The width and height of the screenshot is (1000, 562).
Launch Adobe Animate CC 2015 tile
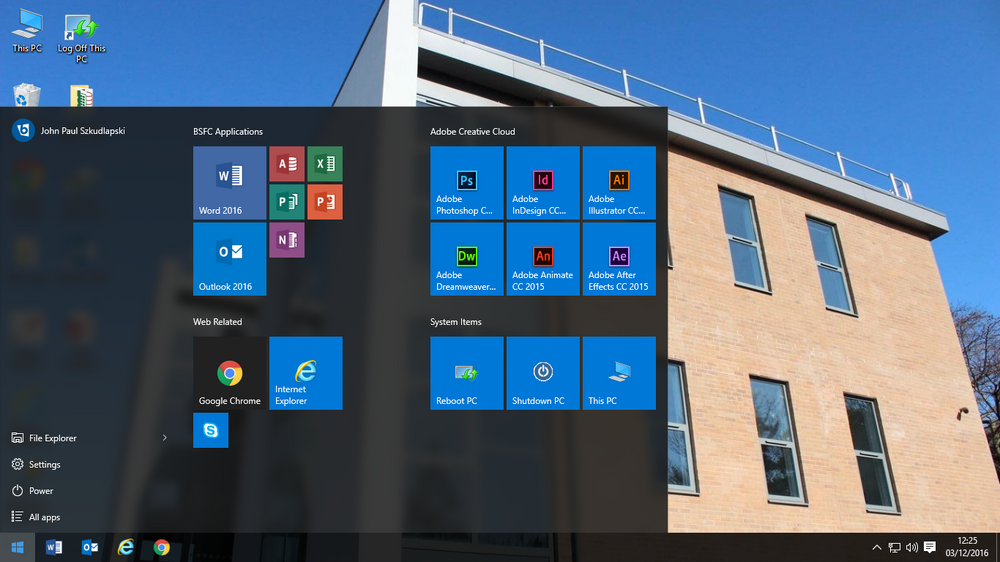point(543,259)
